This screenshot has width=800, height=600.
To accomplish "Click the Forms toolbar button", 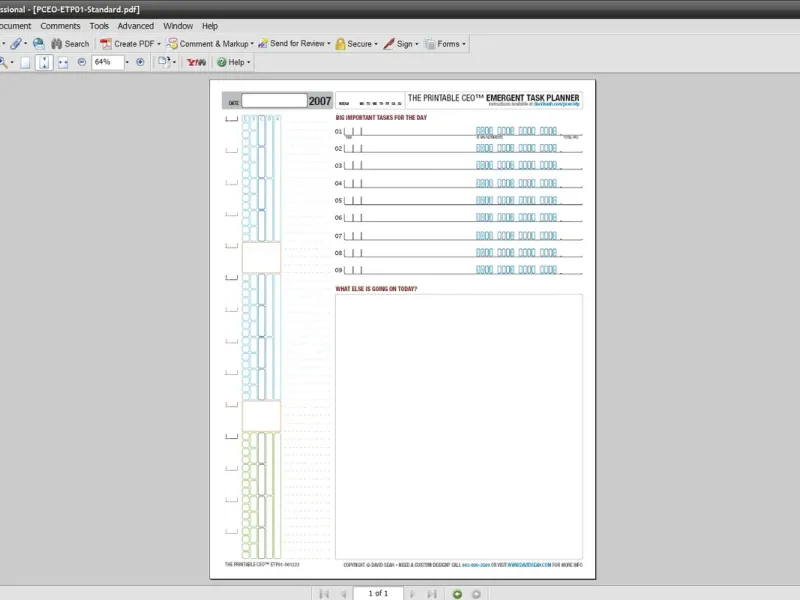I will click(442, 44).
